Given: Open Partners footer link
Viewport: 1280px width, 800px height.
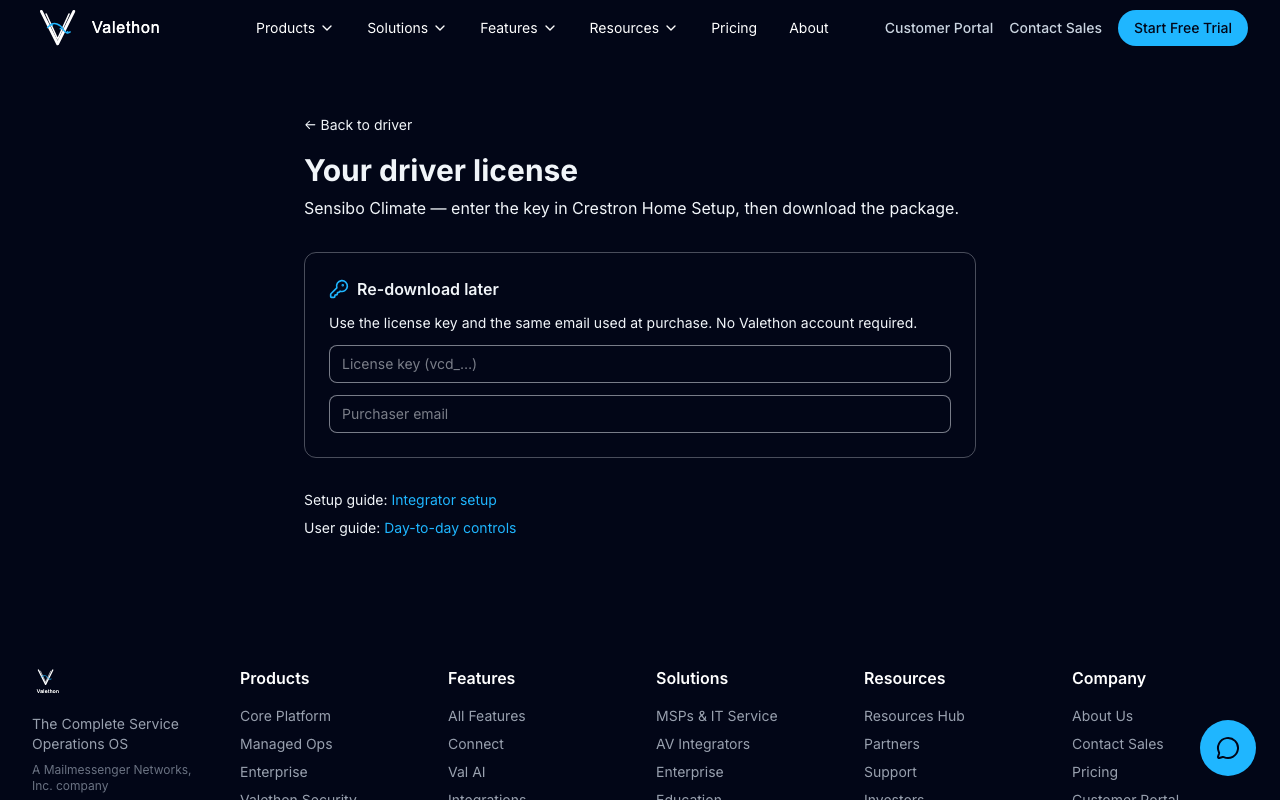Looking at the screenshot, I should point(892,744).
